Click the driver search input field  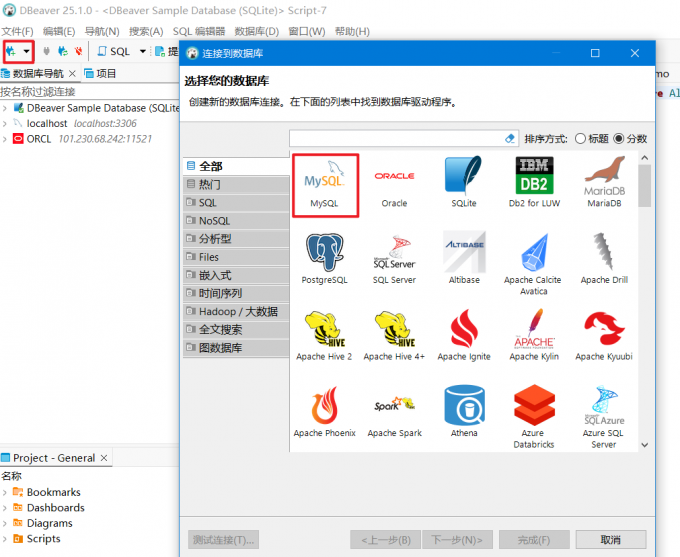click(397, 139)
